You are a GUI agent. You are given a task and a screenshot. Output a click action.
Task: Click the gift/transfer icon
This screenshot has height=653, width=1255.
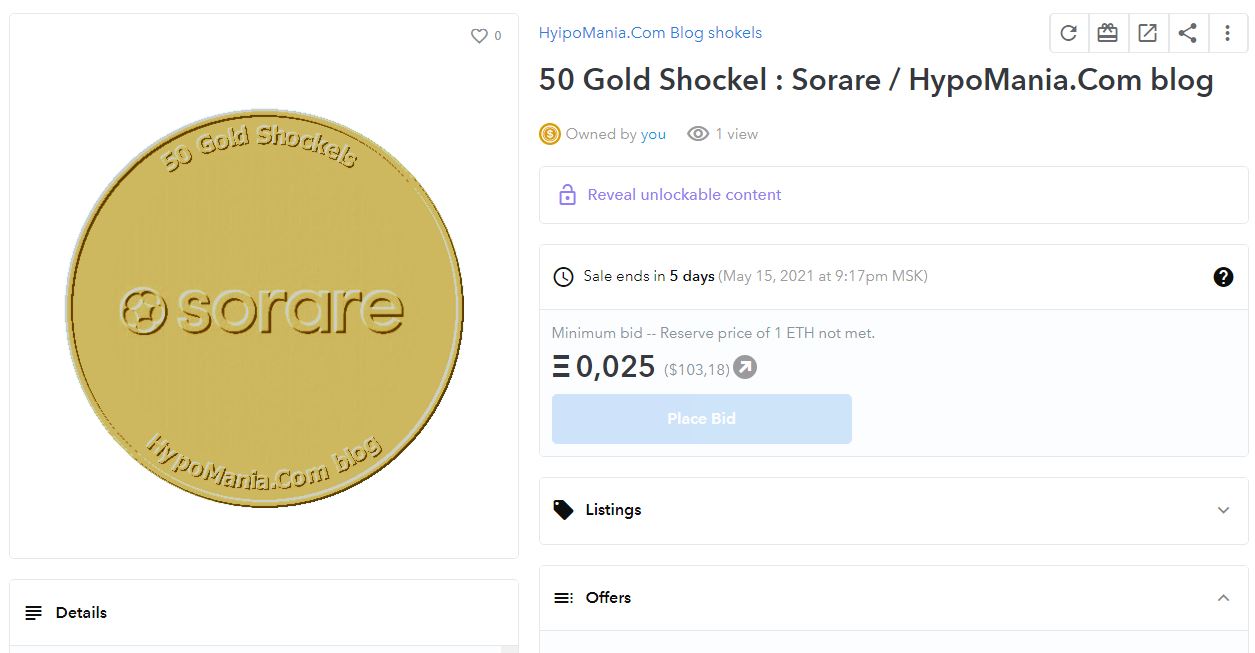point(1107,33)
